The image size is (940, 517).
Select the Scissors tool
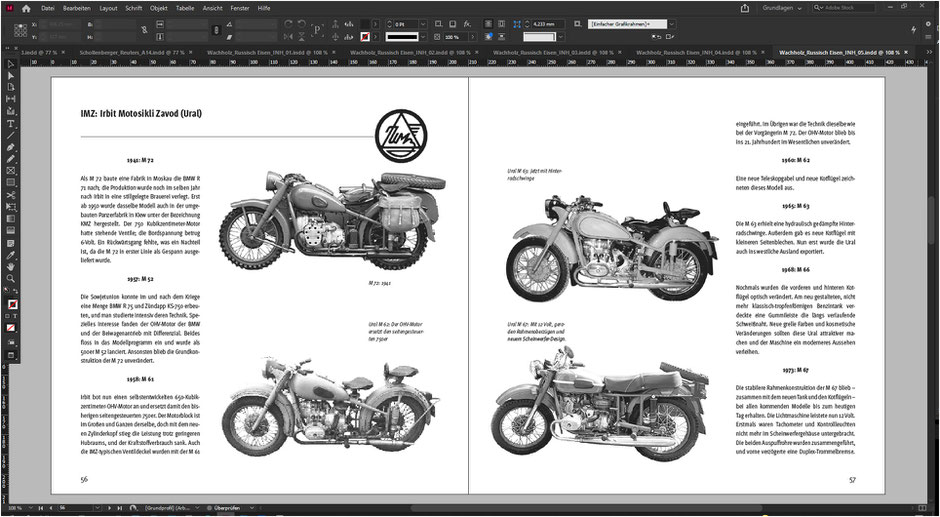11,195
